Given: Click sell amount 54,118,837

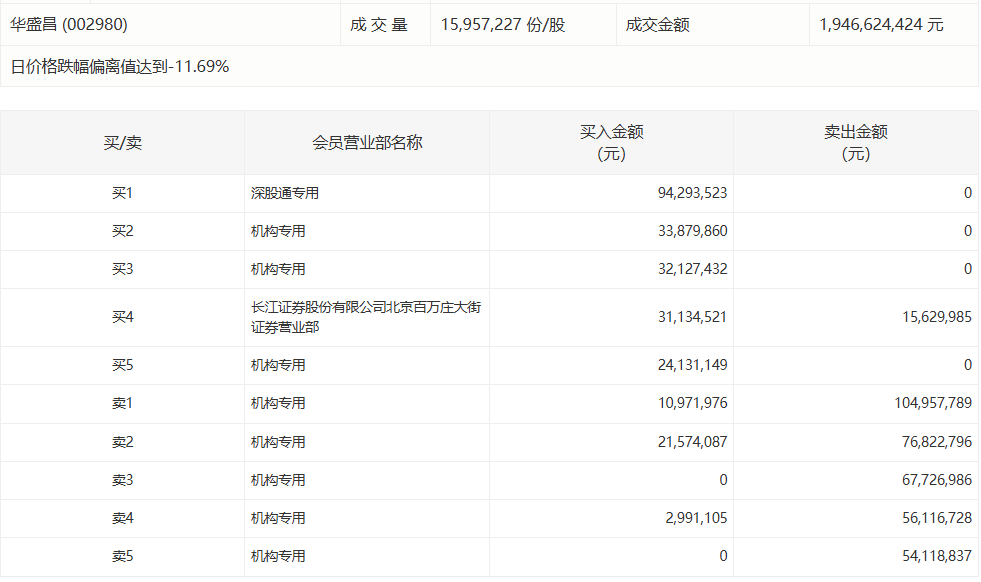Looking at the screenshot, I should tap(937, 556).
